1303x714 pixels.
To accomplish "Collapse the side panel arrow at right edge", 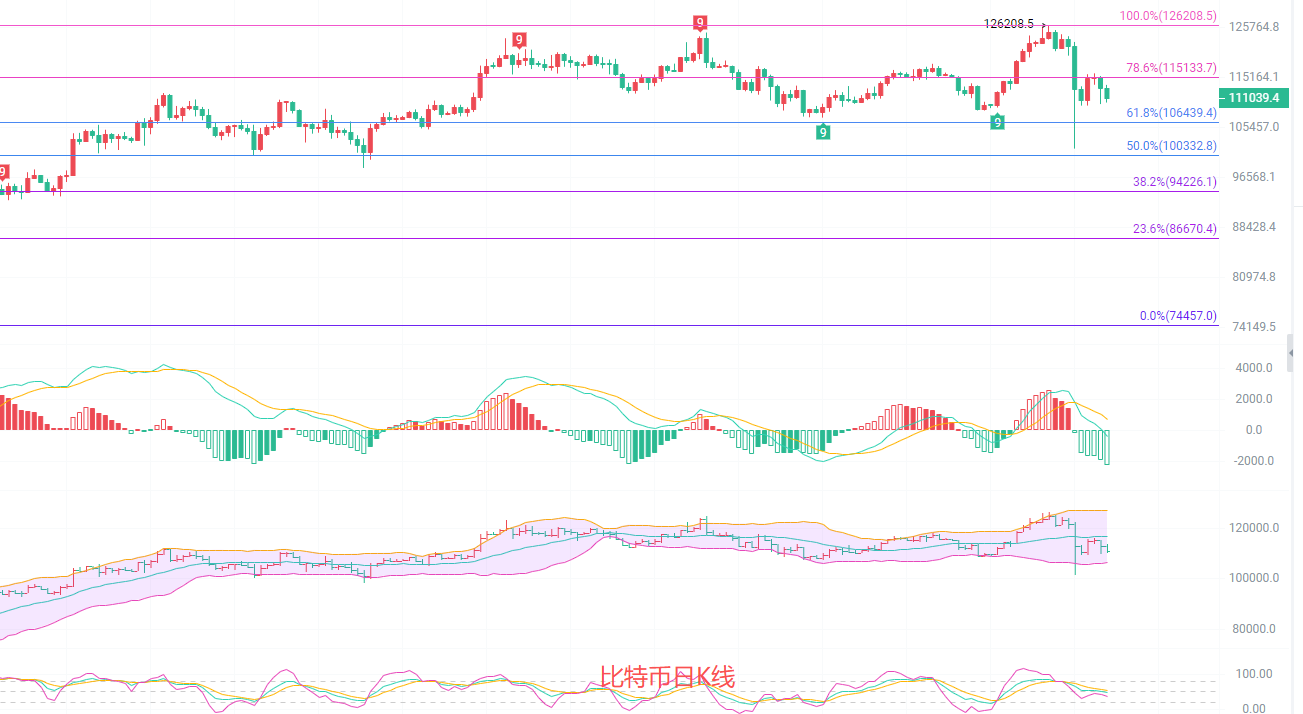I will (1291, 353).
